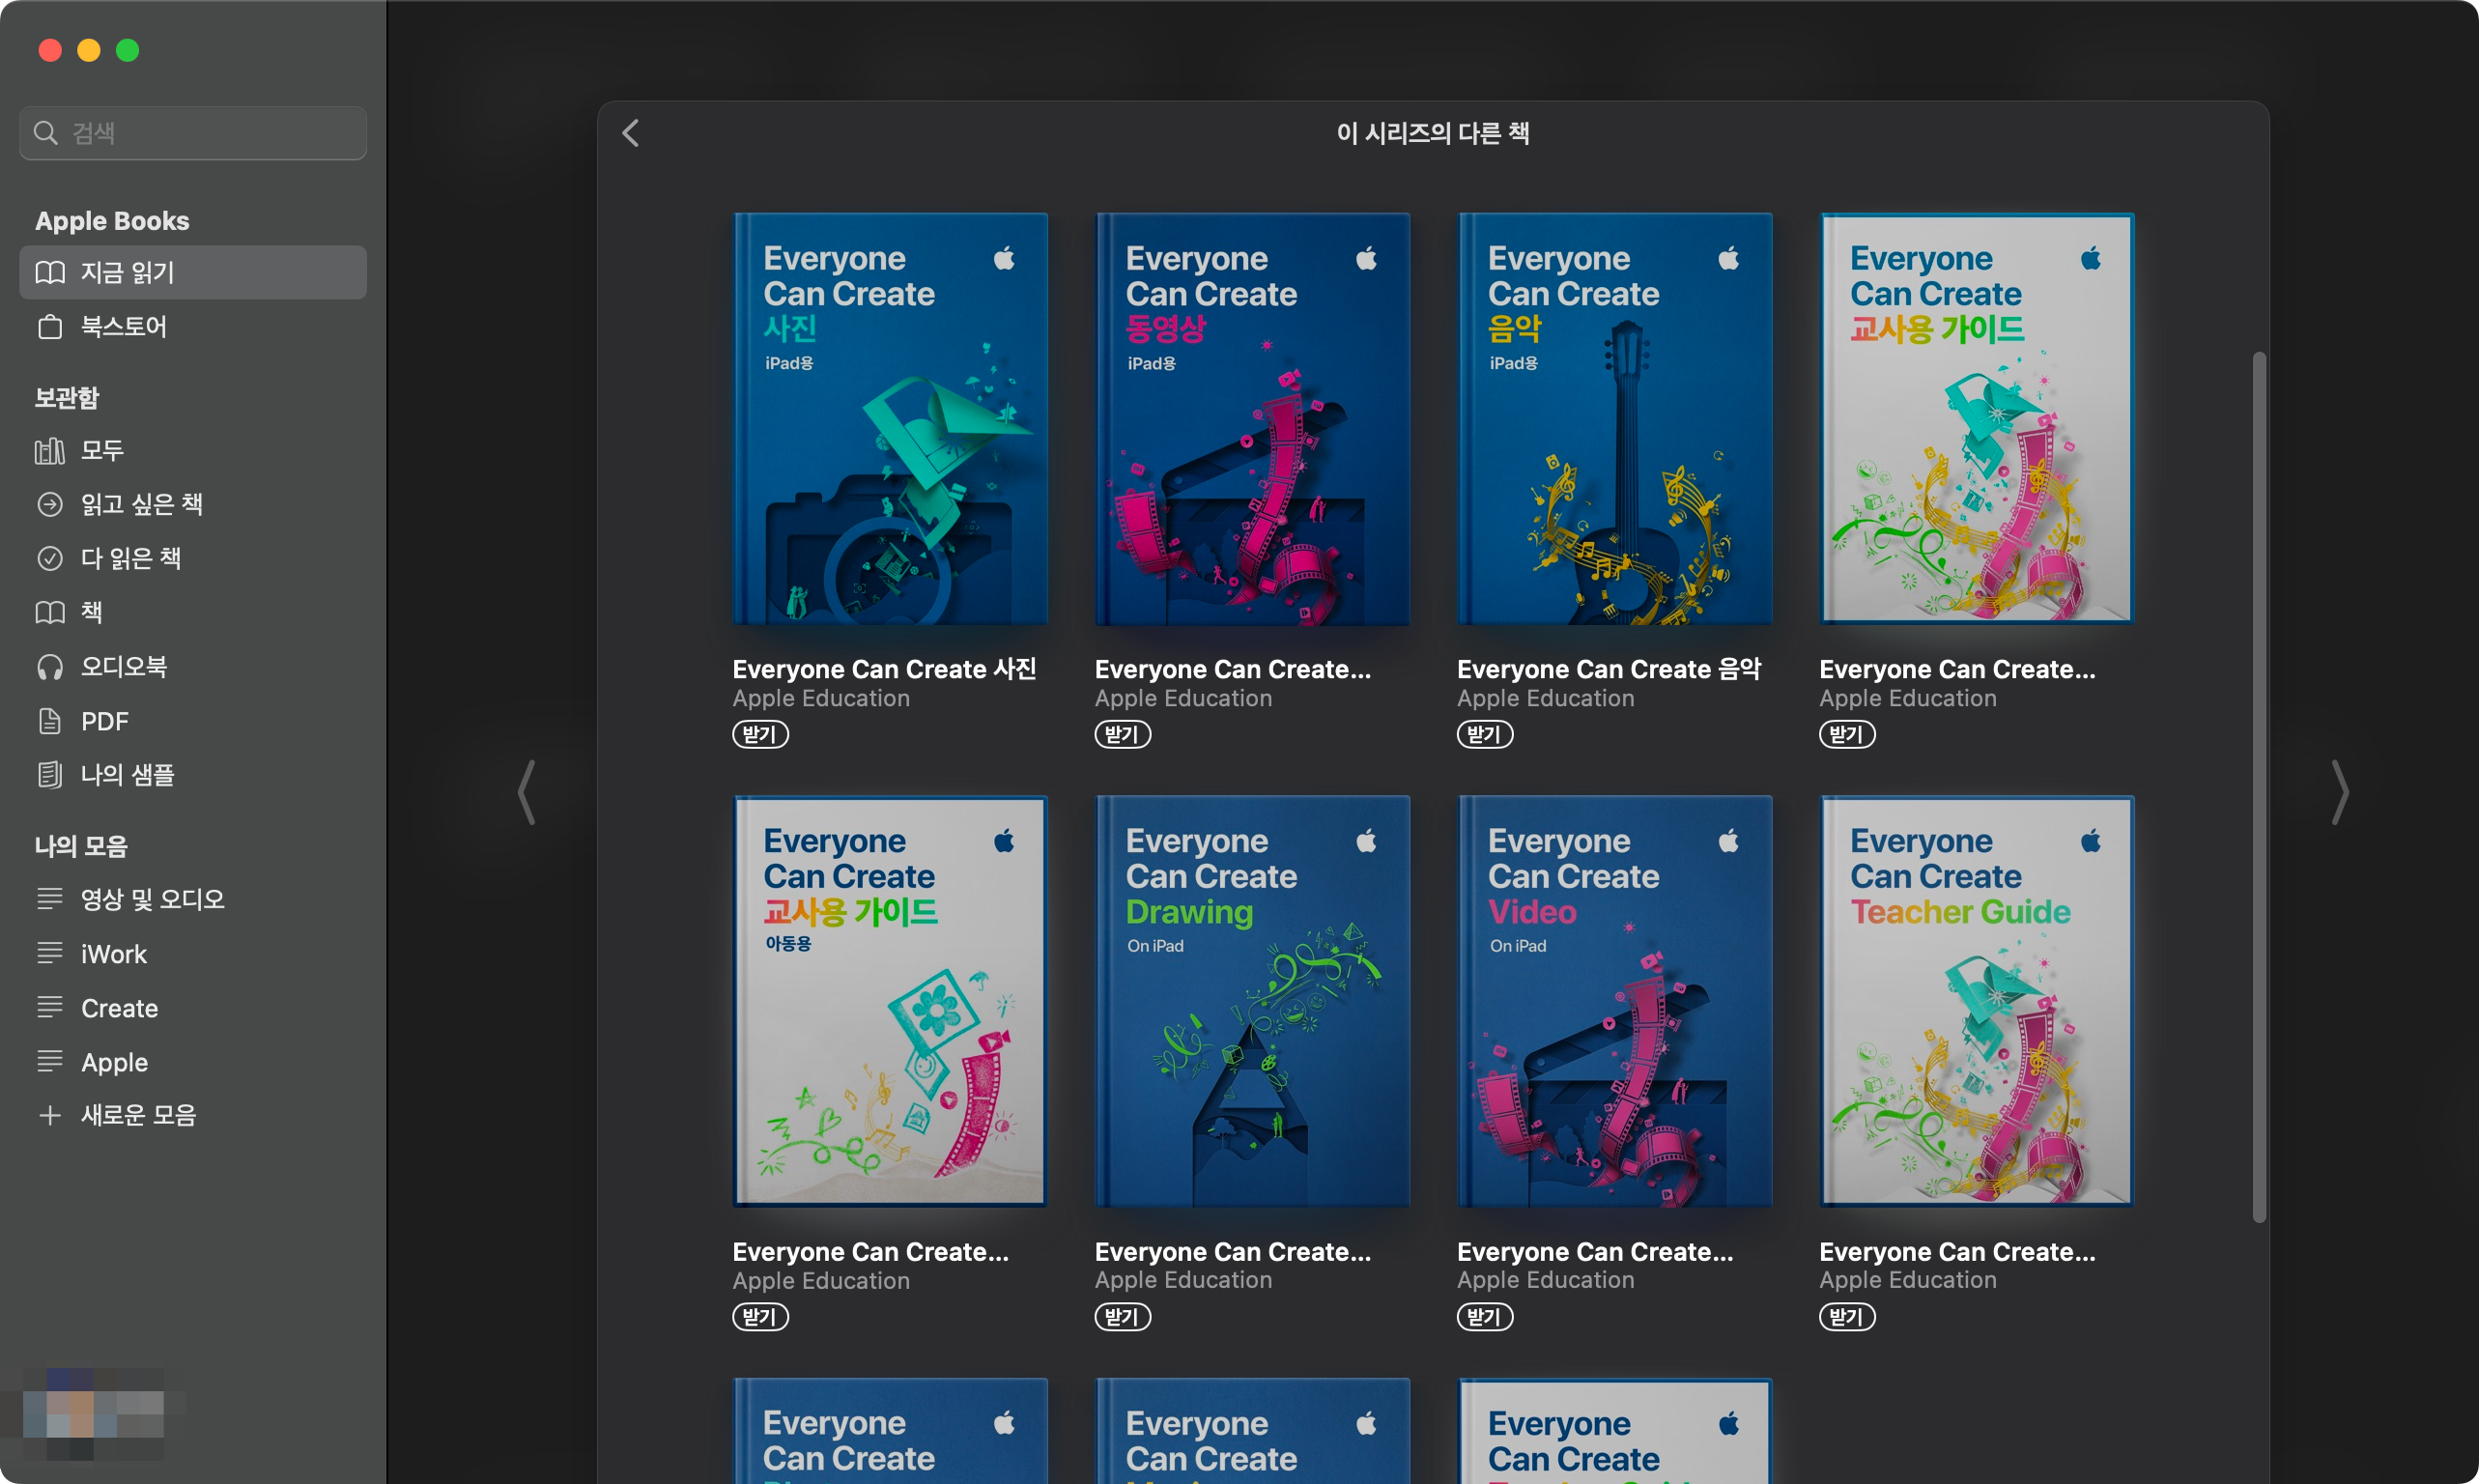Open the Everyone Can Create Drawing cover
The image size is (2479, 1484).
1252,1001
